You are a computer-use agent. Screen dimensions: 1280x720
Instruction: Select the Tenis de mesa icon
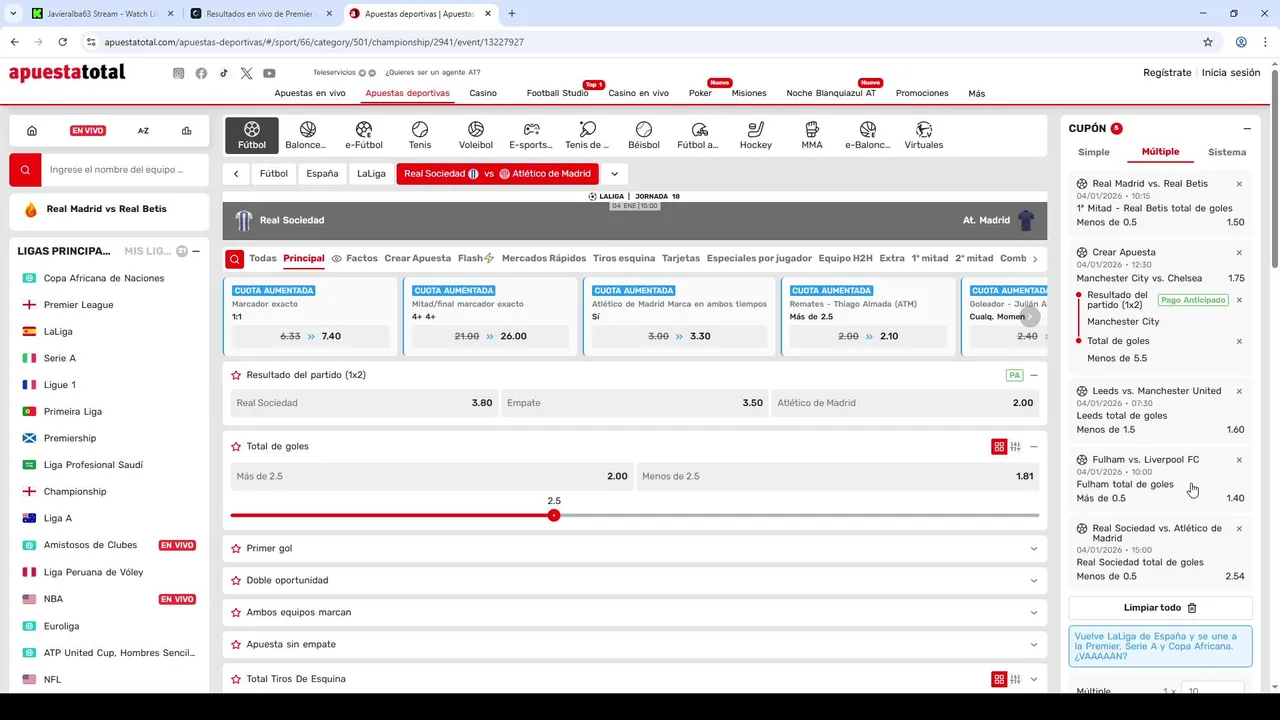coord(587,135)
